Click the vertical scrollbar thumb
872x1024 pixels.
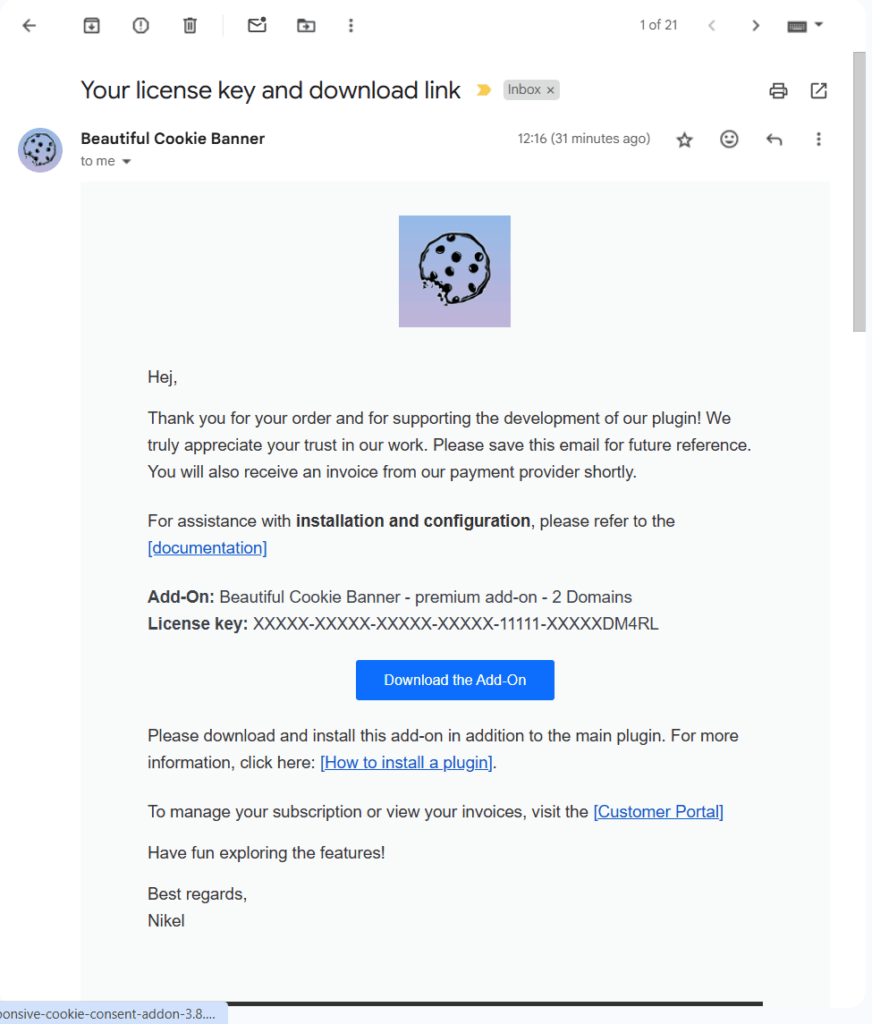[860, 192]
